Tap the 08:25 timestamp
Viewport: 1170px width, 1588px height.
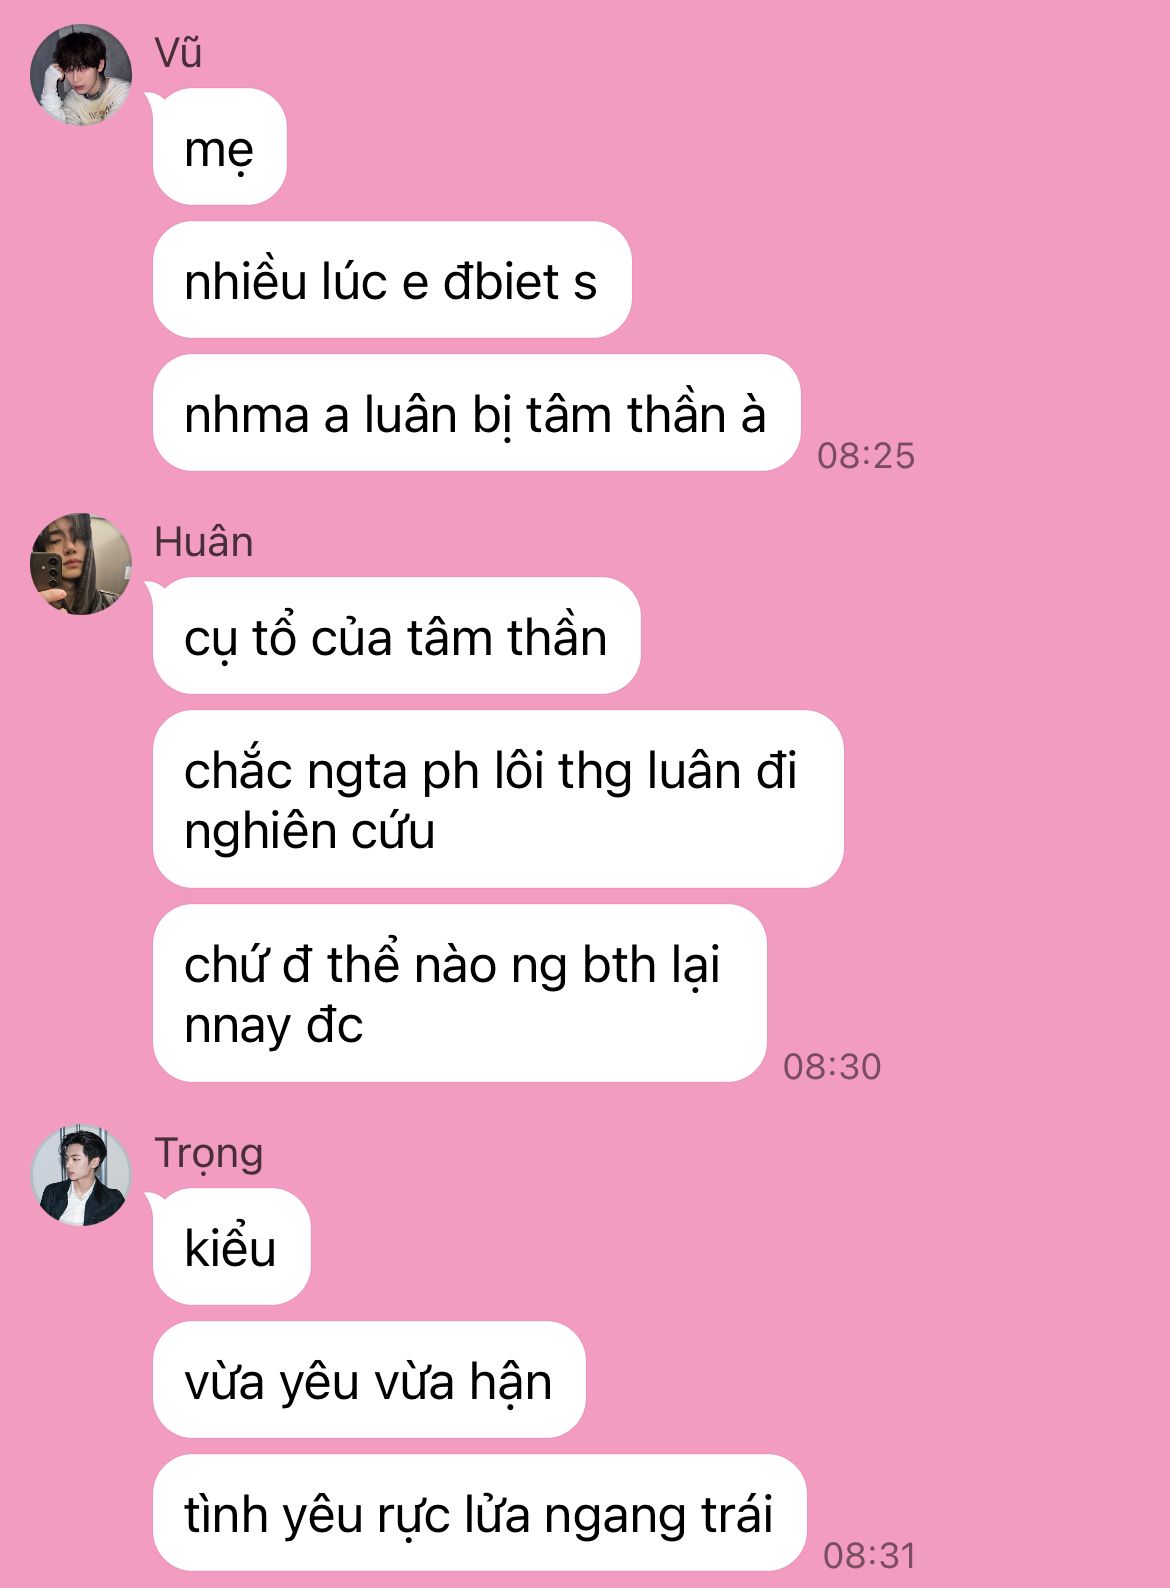(866, 456)
